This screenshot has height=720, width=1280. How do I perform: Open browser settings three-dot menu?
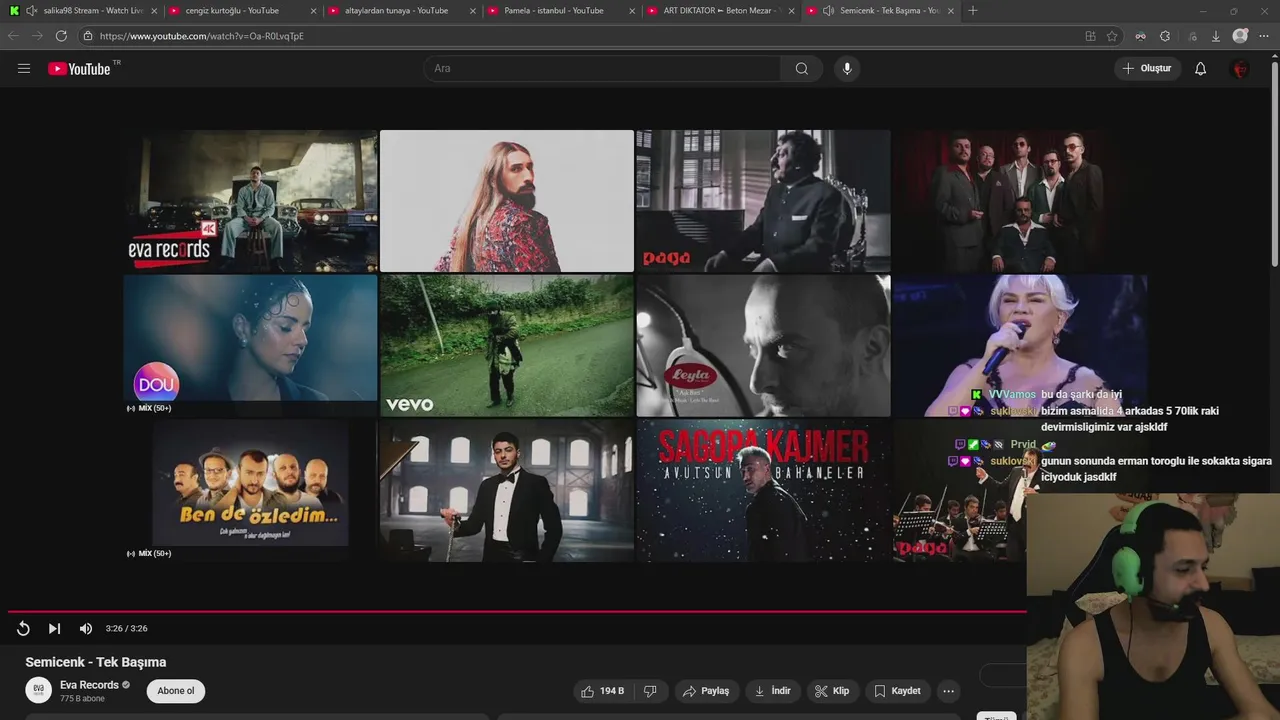pyautogui.click(x=1265, y=36)
